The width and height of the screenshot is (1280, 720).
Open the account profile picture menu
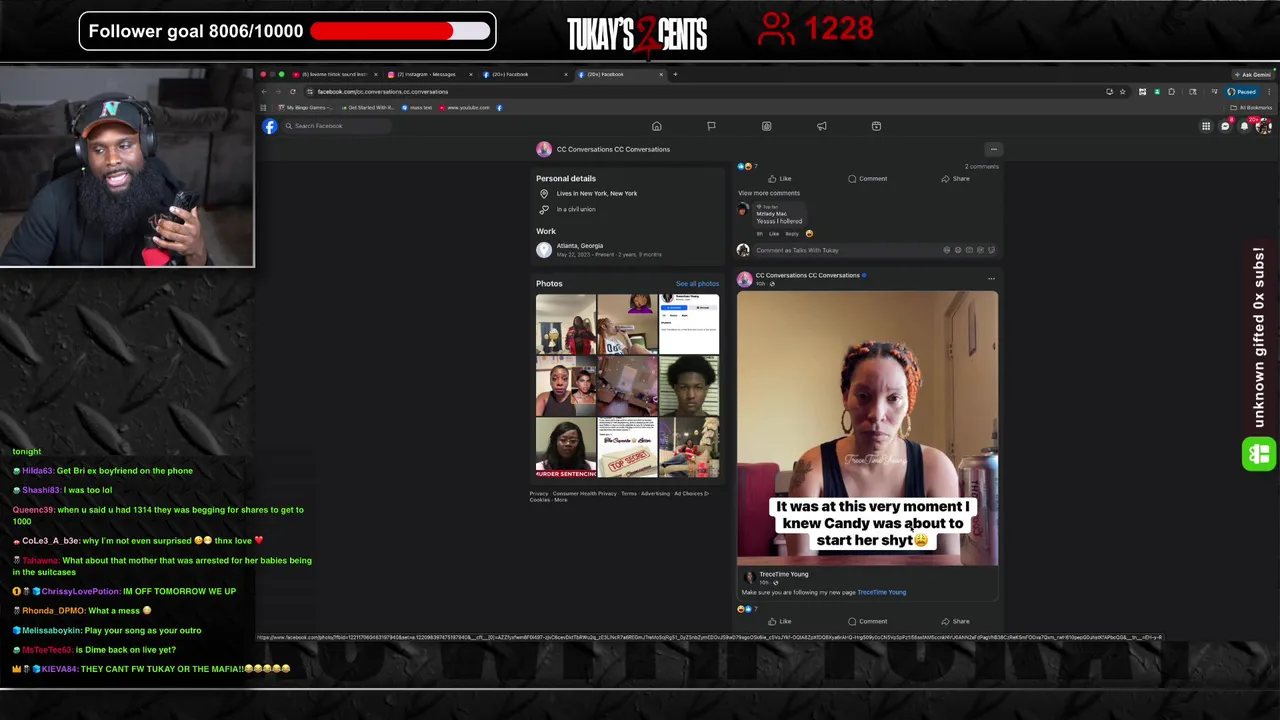pyautogui.click(x=1263, y=126)
